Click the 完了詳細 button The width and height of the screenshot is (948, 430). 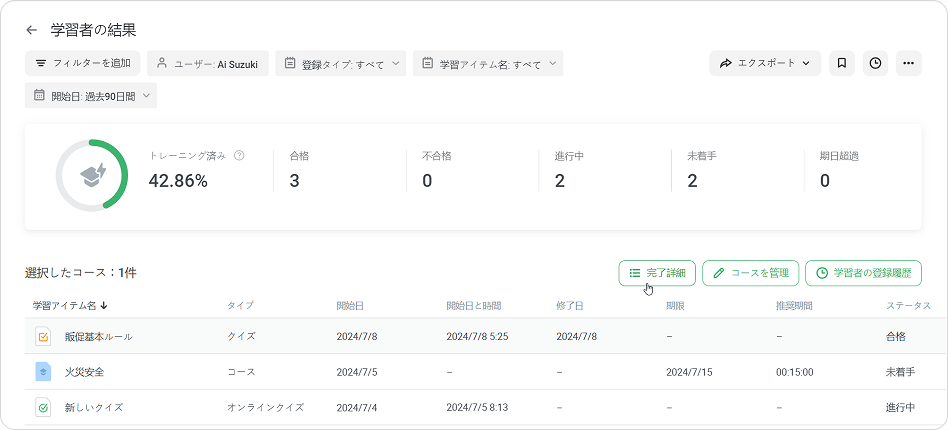657,273
